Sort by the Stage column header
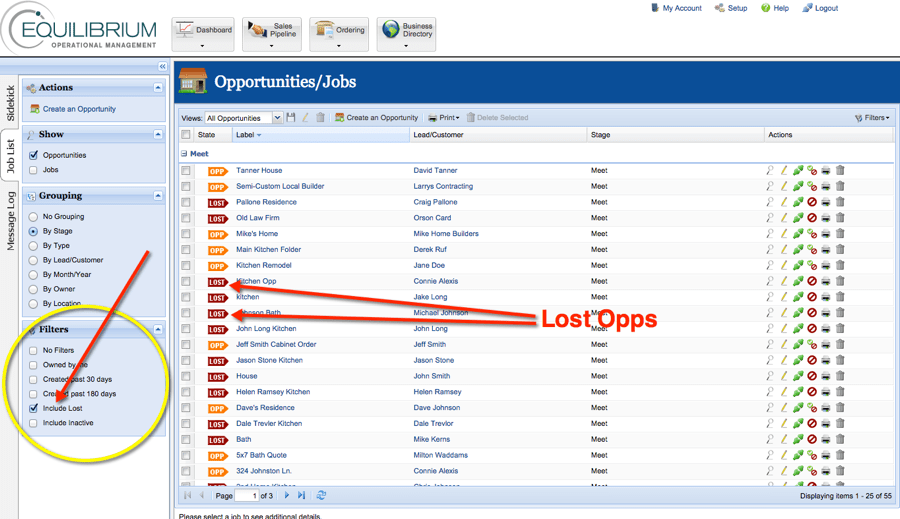900x519 pixels. (675, 135)
